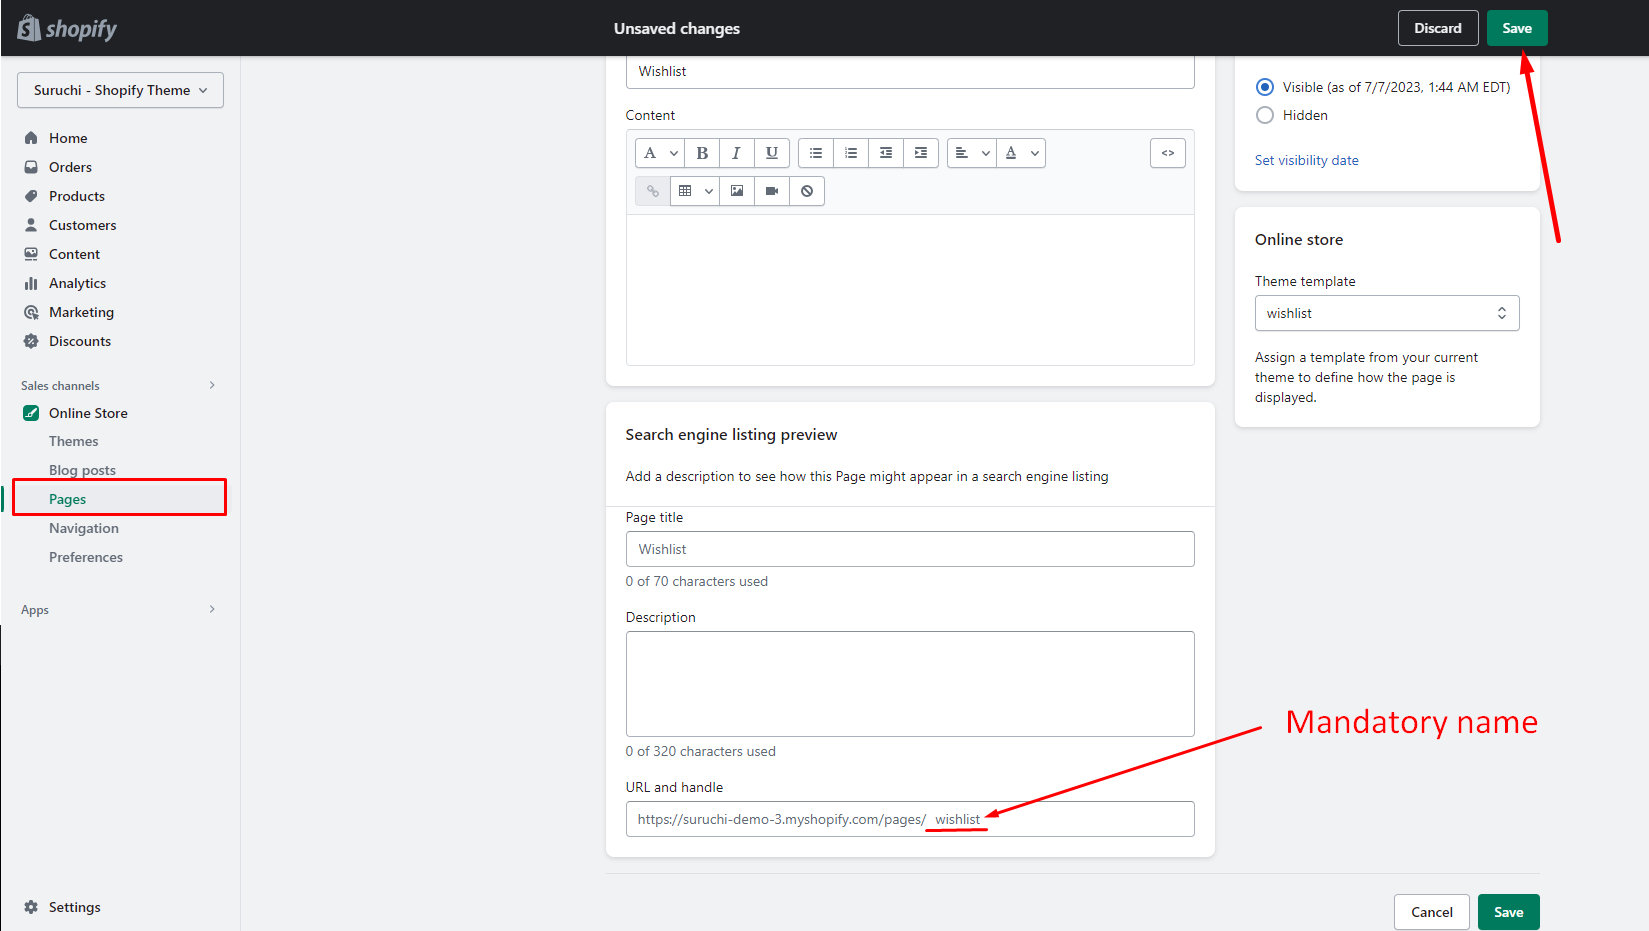Expand the insert table dropdown
Screen dimensions: 1649x931
pyautogui.click(x=695, y=191)
